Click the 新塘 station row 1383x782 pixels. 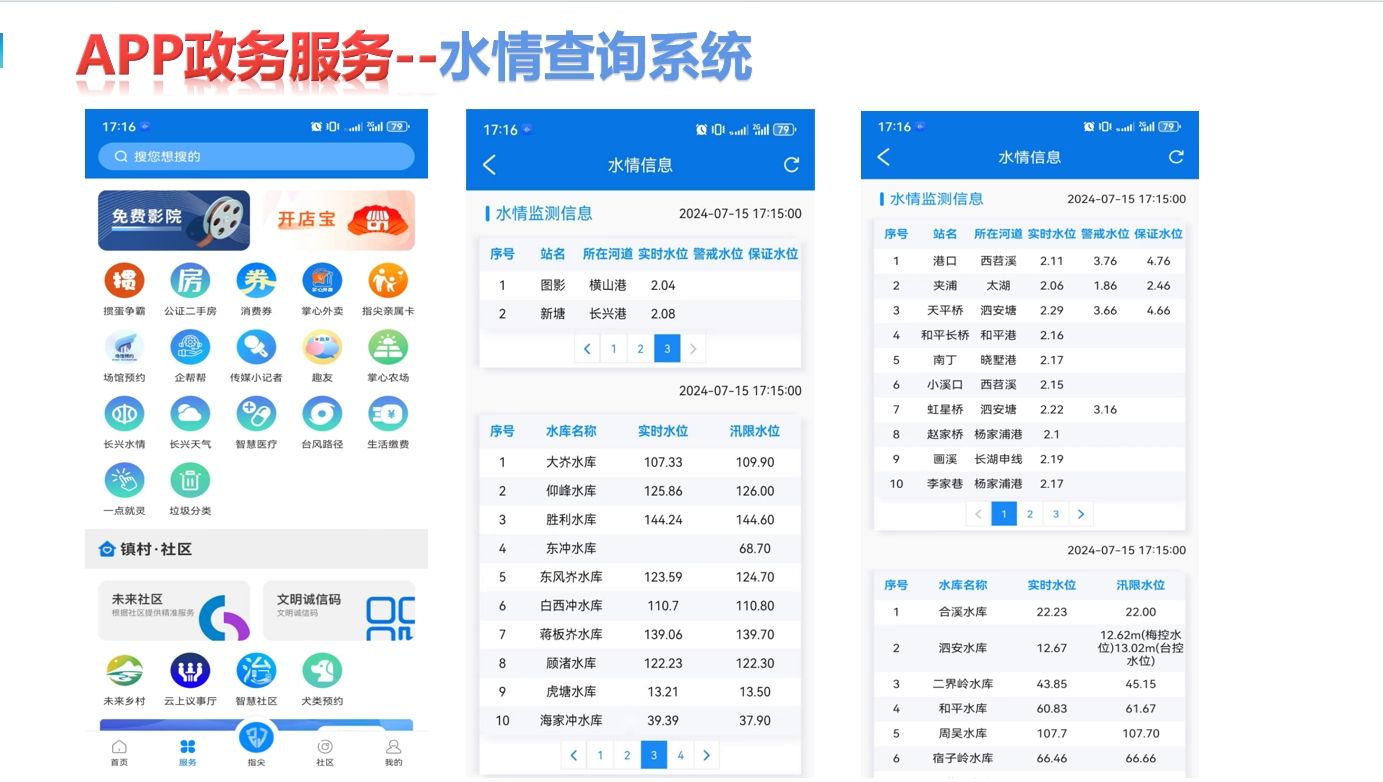pyautogui.click(x=640, y=314)
